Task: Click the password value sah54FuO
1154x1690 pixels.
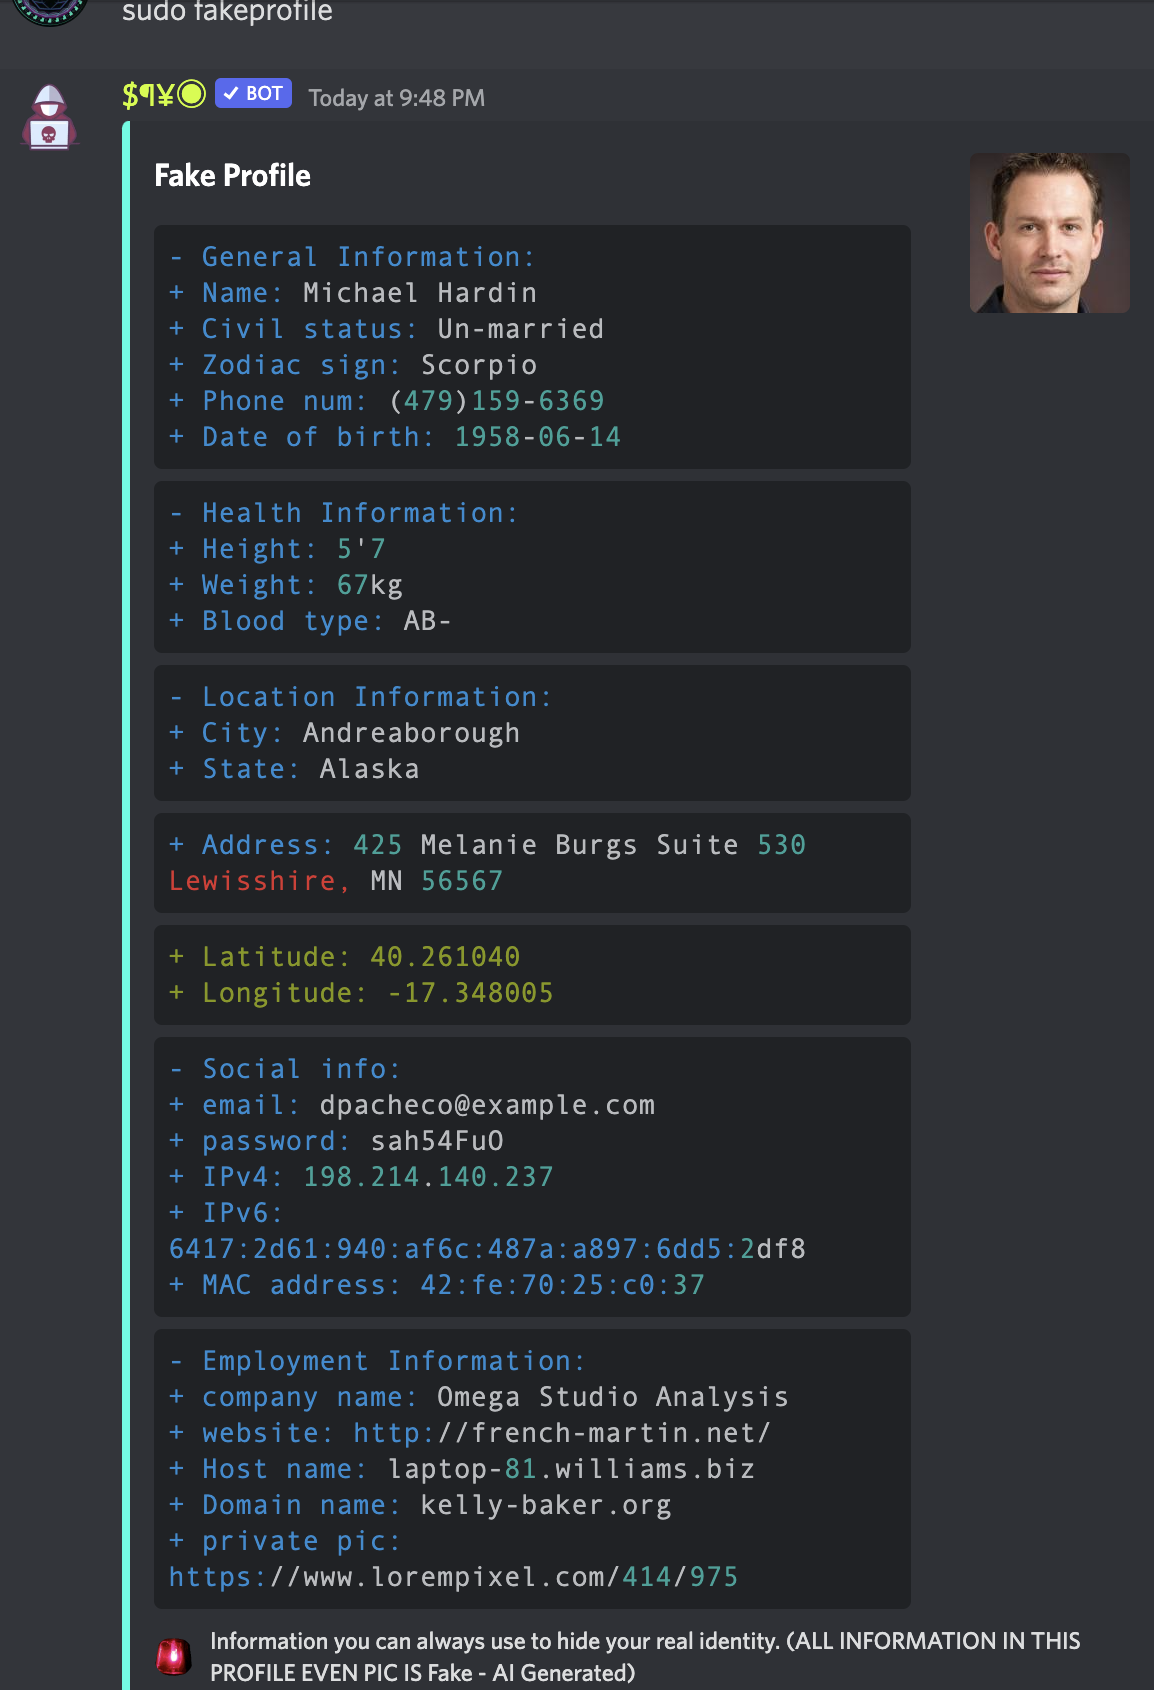Action: click(x=437, y=1141)
